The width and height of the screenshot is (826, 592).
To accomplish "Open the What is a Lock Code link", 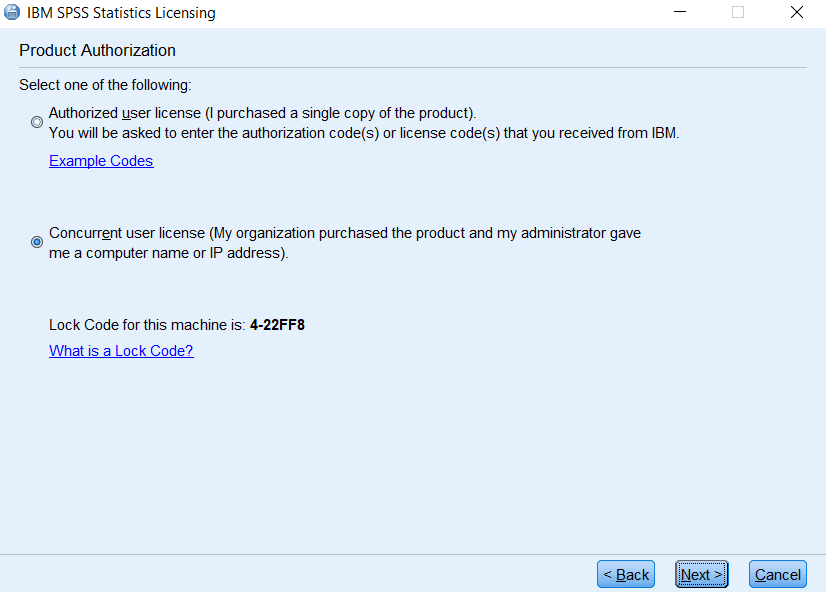I will coord(121,351).
